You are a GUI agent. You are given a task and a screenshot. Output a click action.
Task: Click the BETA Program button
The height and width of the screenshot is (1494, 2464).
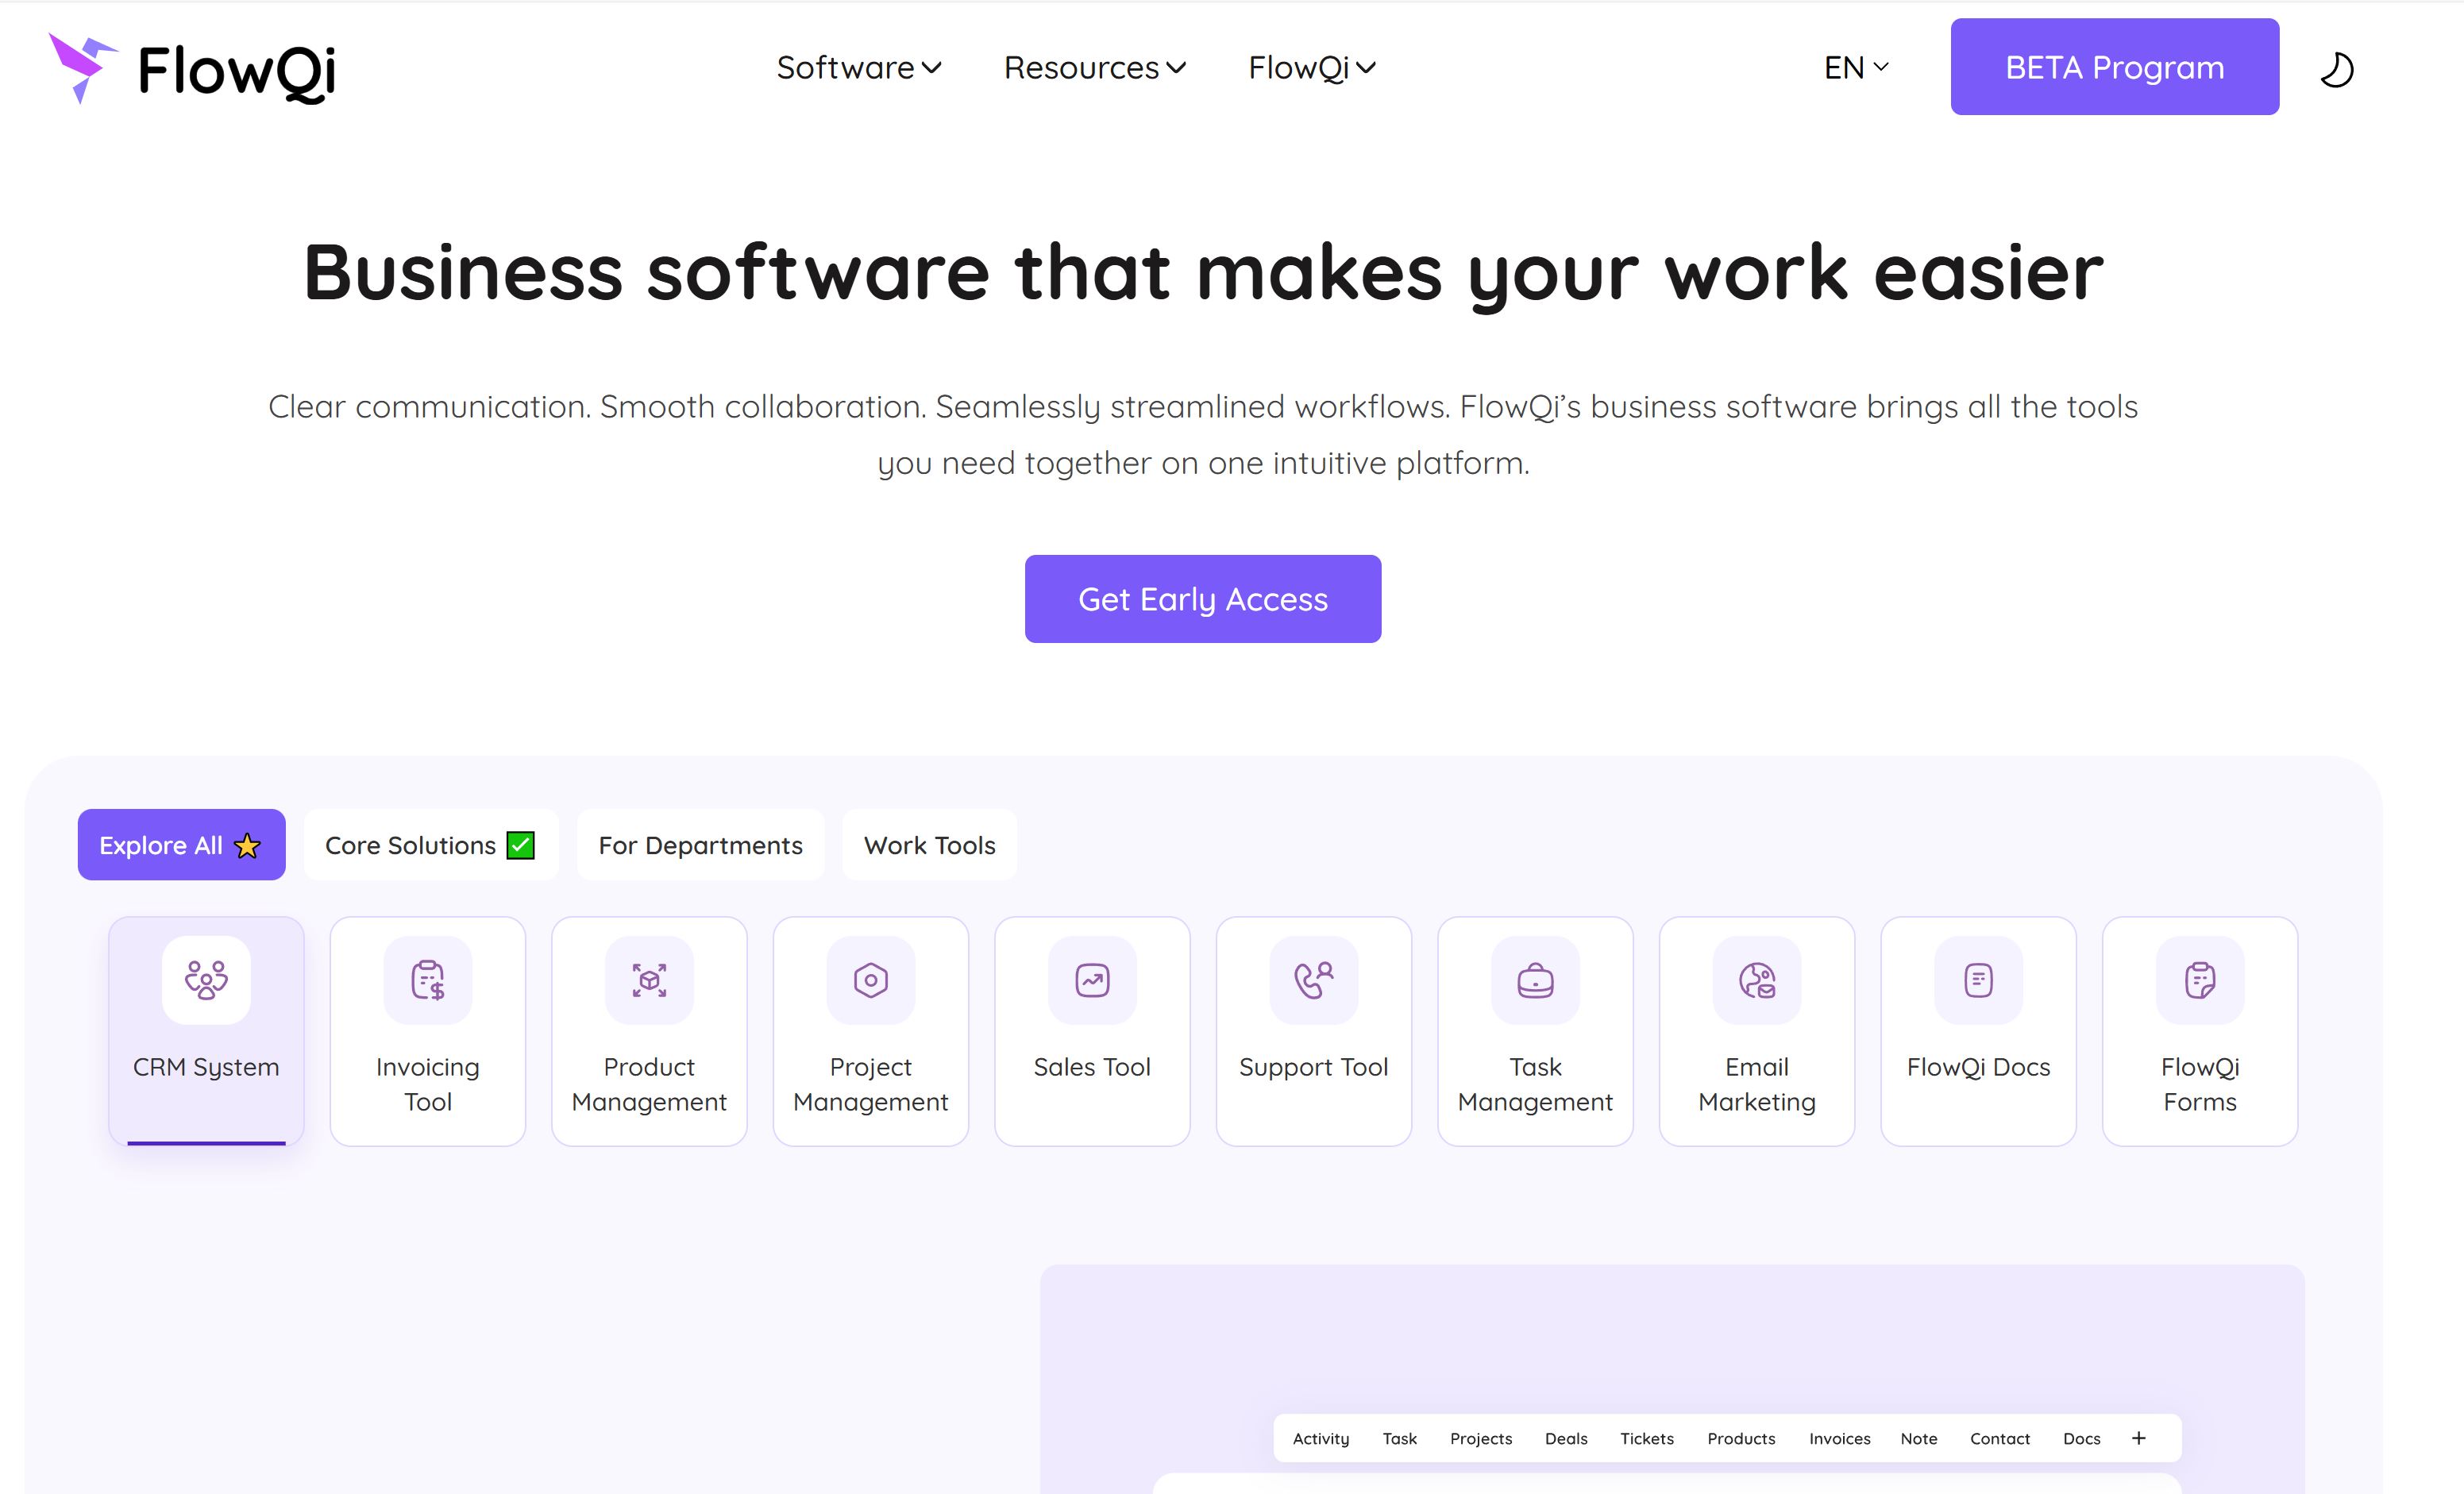click(x=2114, y=67)
